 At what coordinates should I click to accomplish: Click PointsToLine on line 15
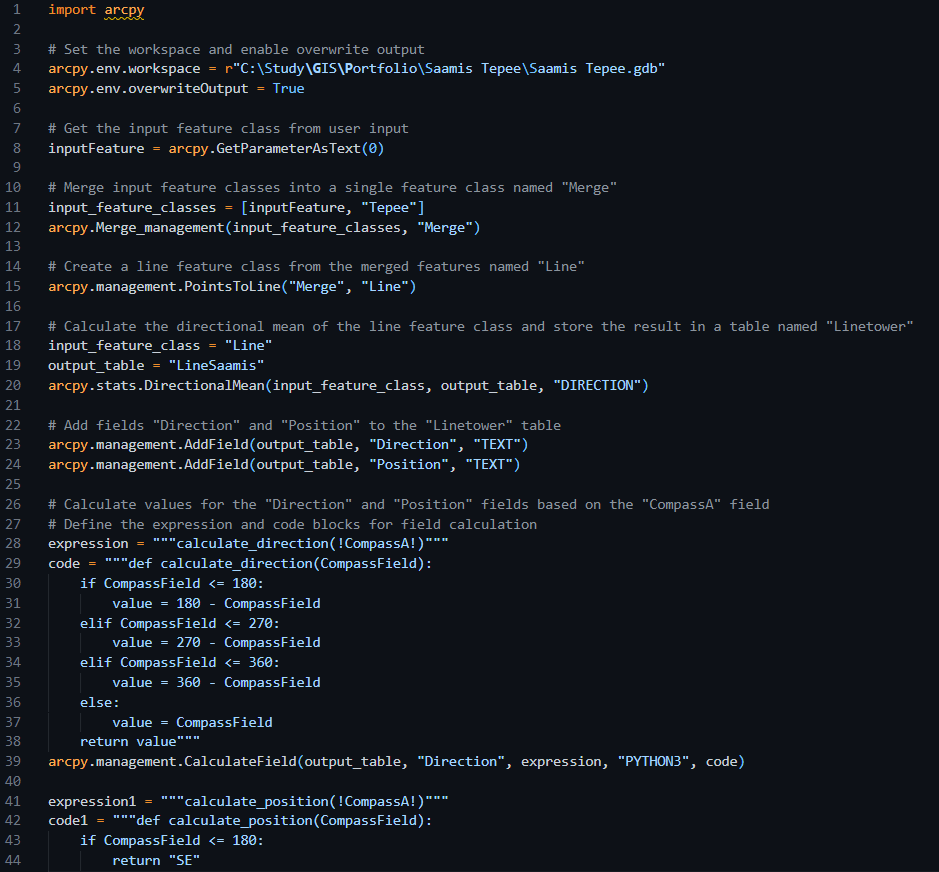pyautogui.click(x=232, y=286)
